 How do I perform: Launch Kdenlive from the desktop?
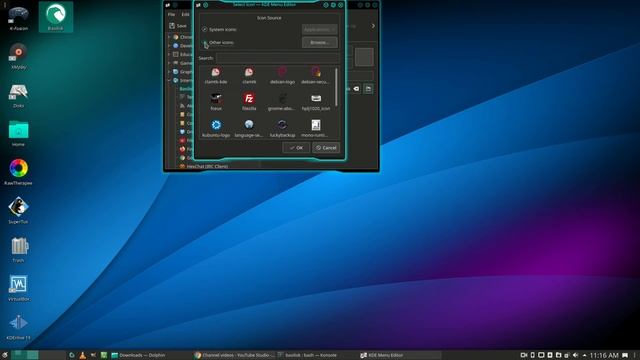pyautogui.click(x=18, y=327)
